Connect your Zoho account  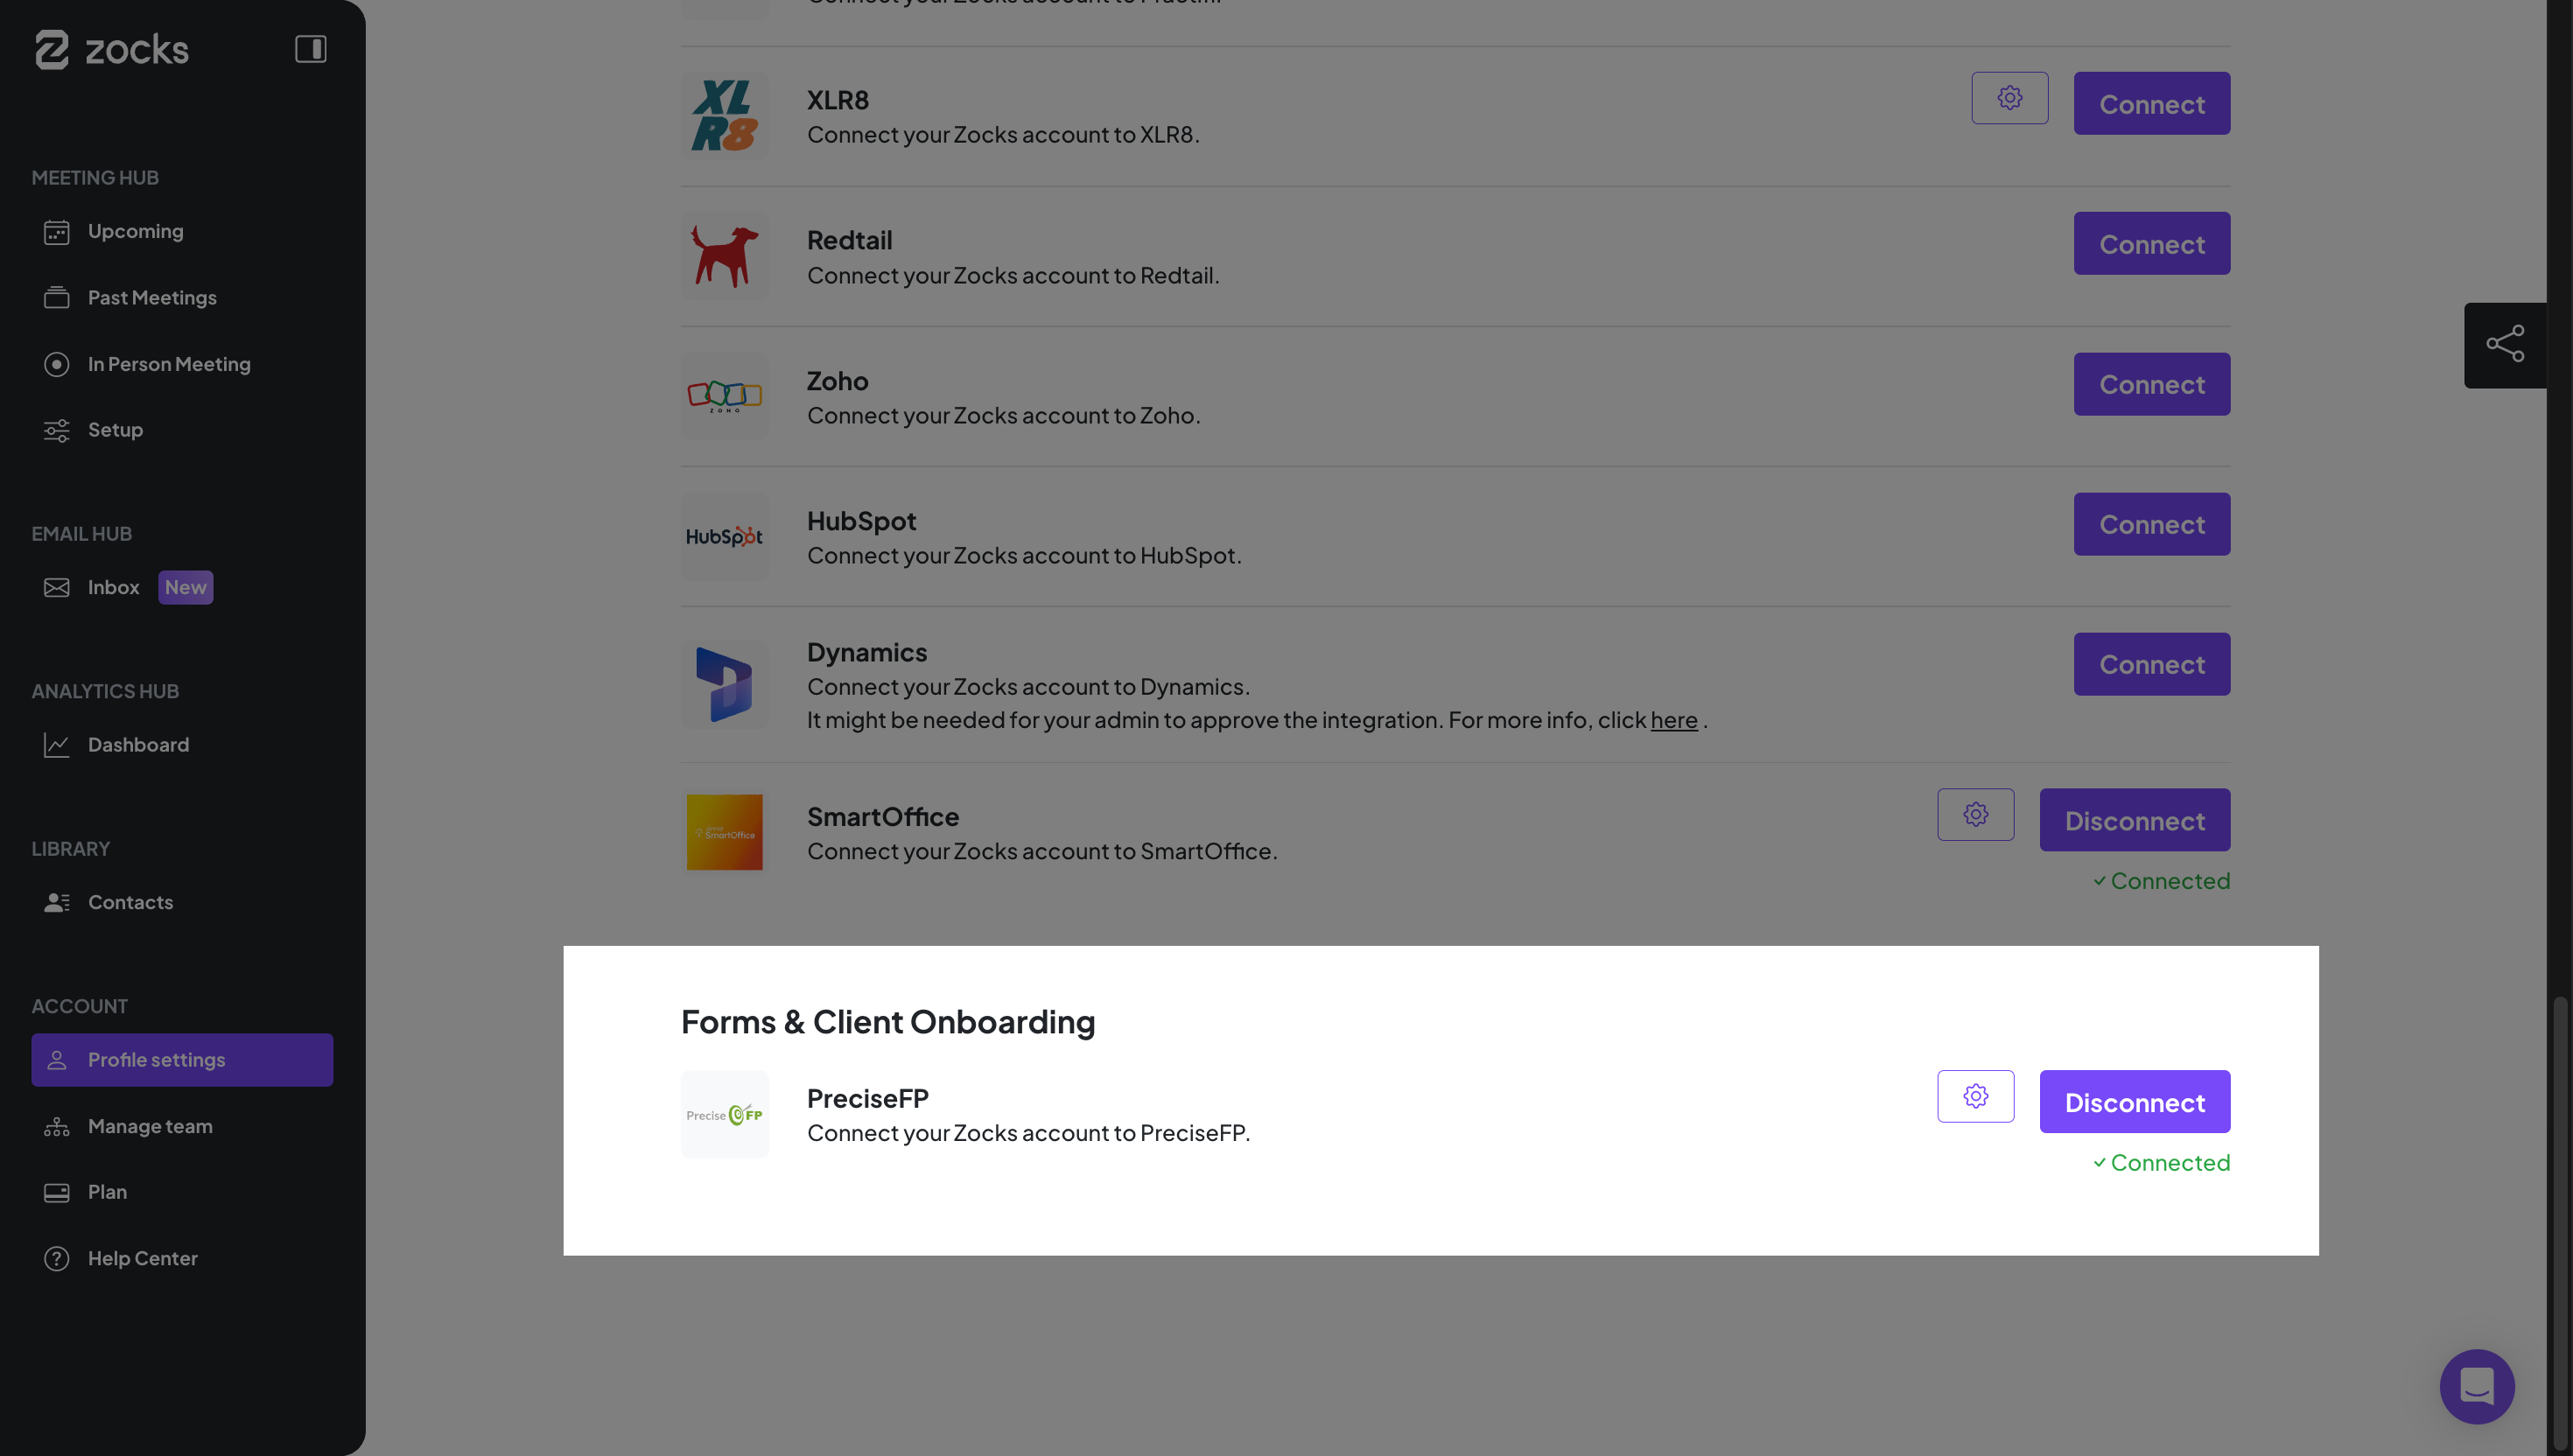[x=2151, y=384]
